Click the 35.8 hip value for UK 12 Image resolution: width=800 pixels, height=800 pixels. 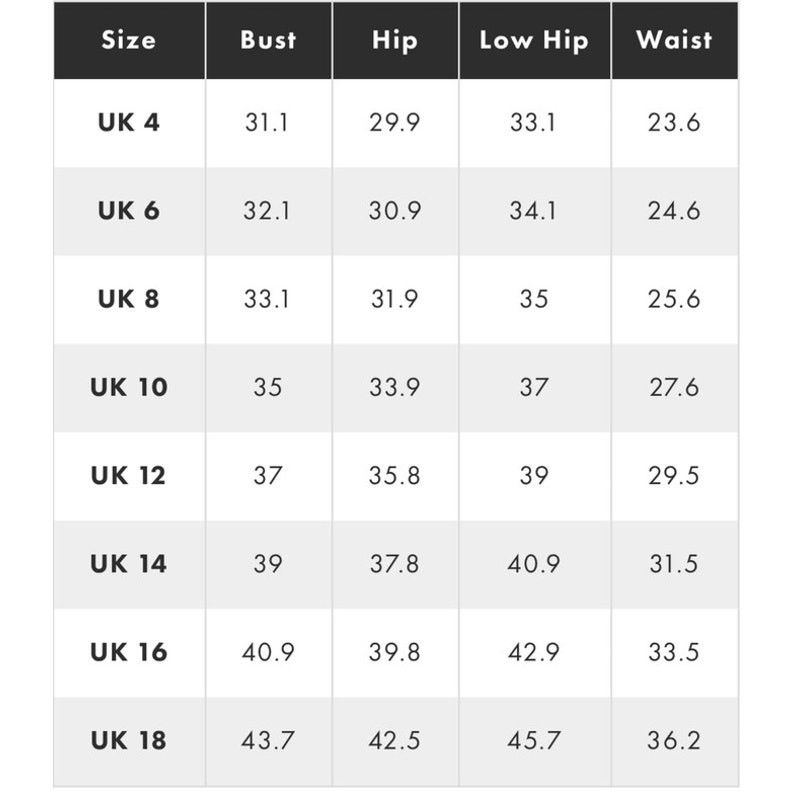tap(394, 476)
